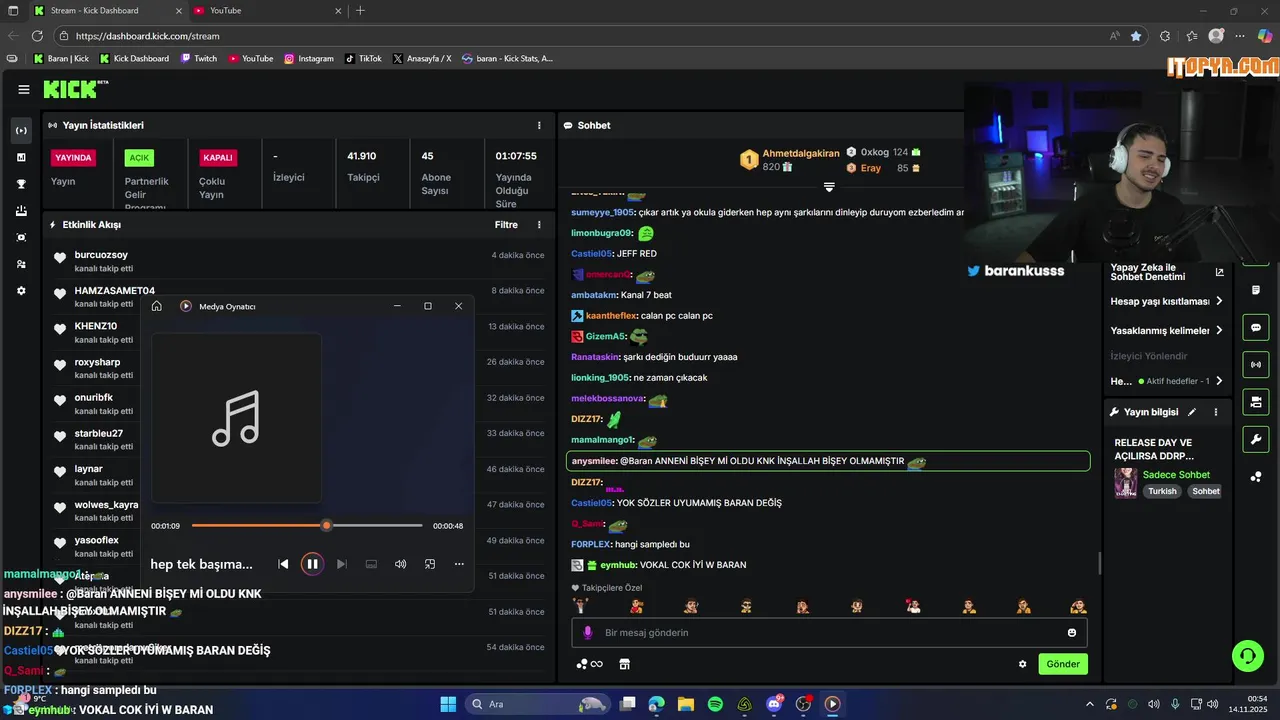
Task: Open Spotify from taskbar
Action: [x=715, y=704]
